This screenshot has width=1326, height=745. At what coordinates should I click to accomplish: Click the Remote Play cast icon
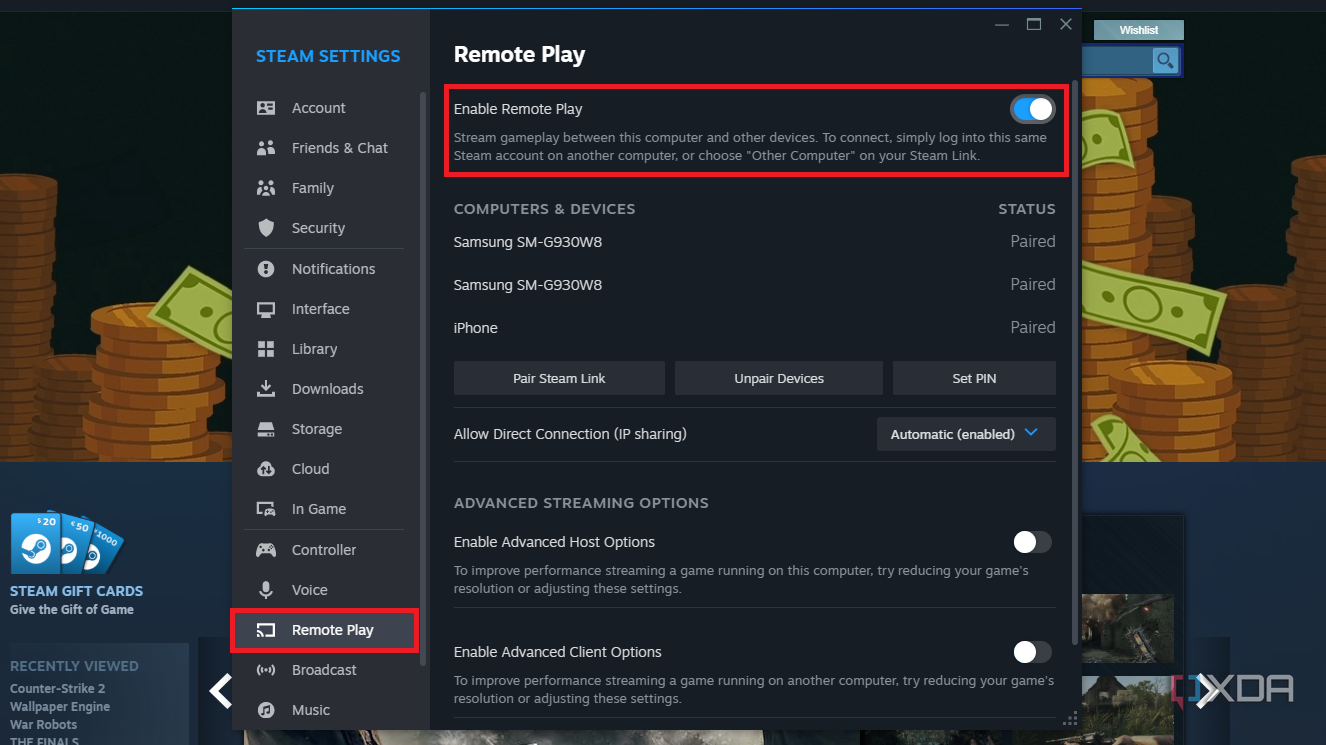[266, 630]
